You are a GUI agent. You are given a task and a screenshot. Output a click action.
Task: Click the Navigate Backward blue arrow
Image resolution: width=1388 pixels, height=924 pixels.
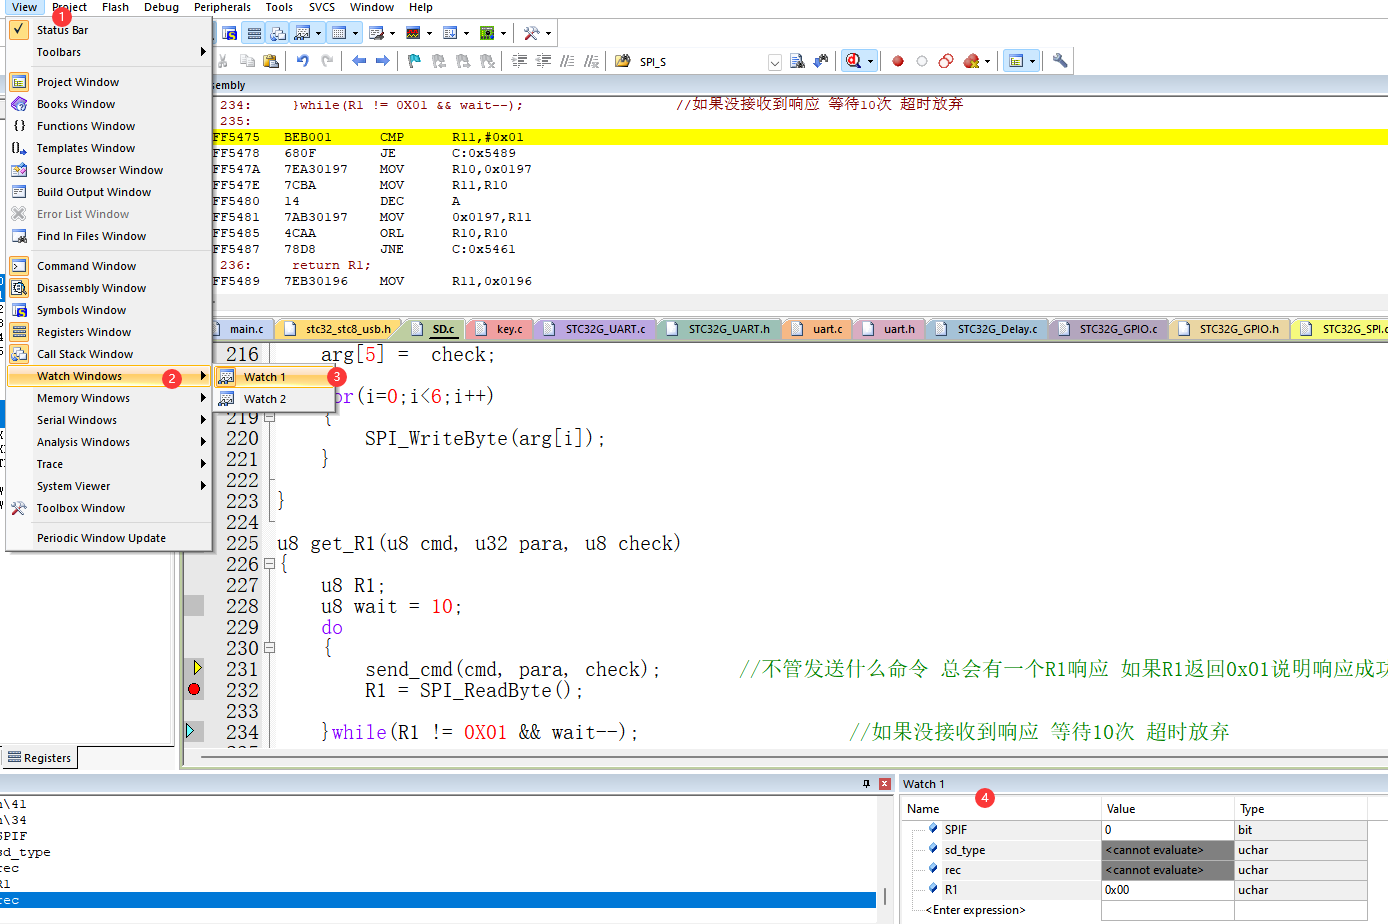coord(359,61)
